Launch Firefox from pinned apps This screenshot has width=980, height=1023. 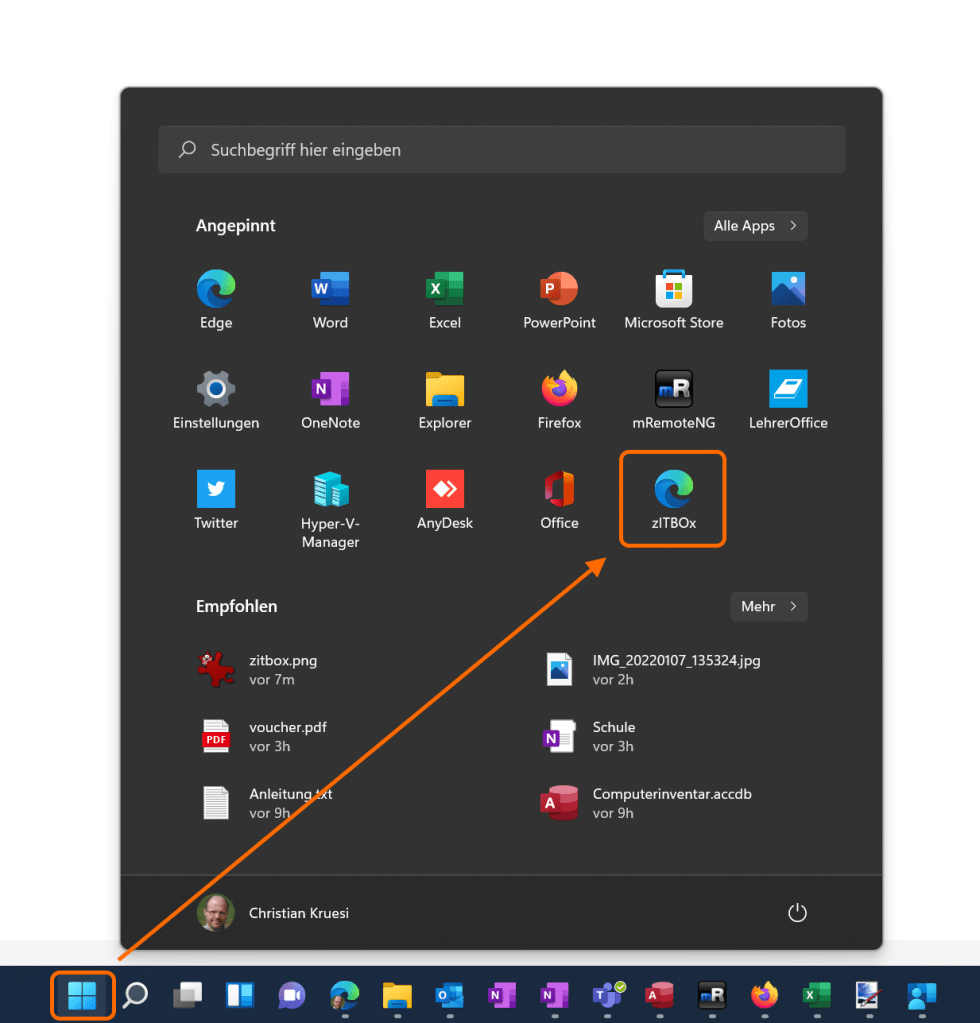click(559, 399)
